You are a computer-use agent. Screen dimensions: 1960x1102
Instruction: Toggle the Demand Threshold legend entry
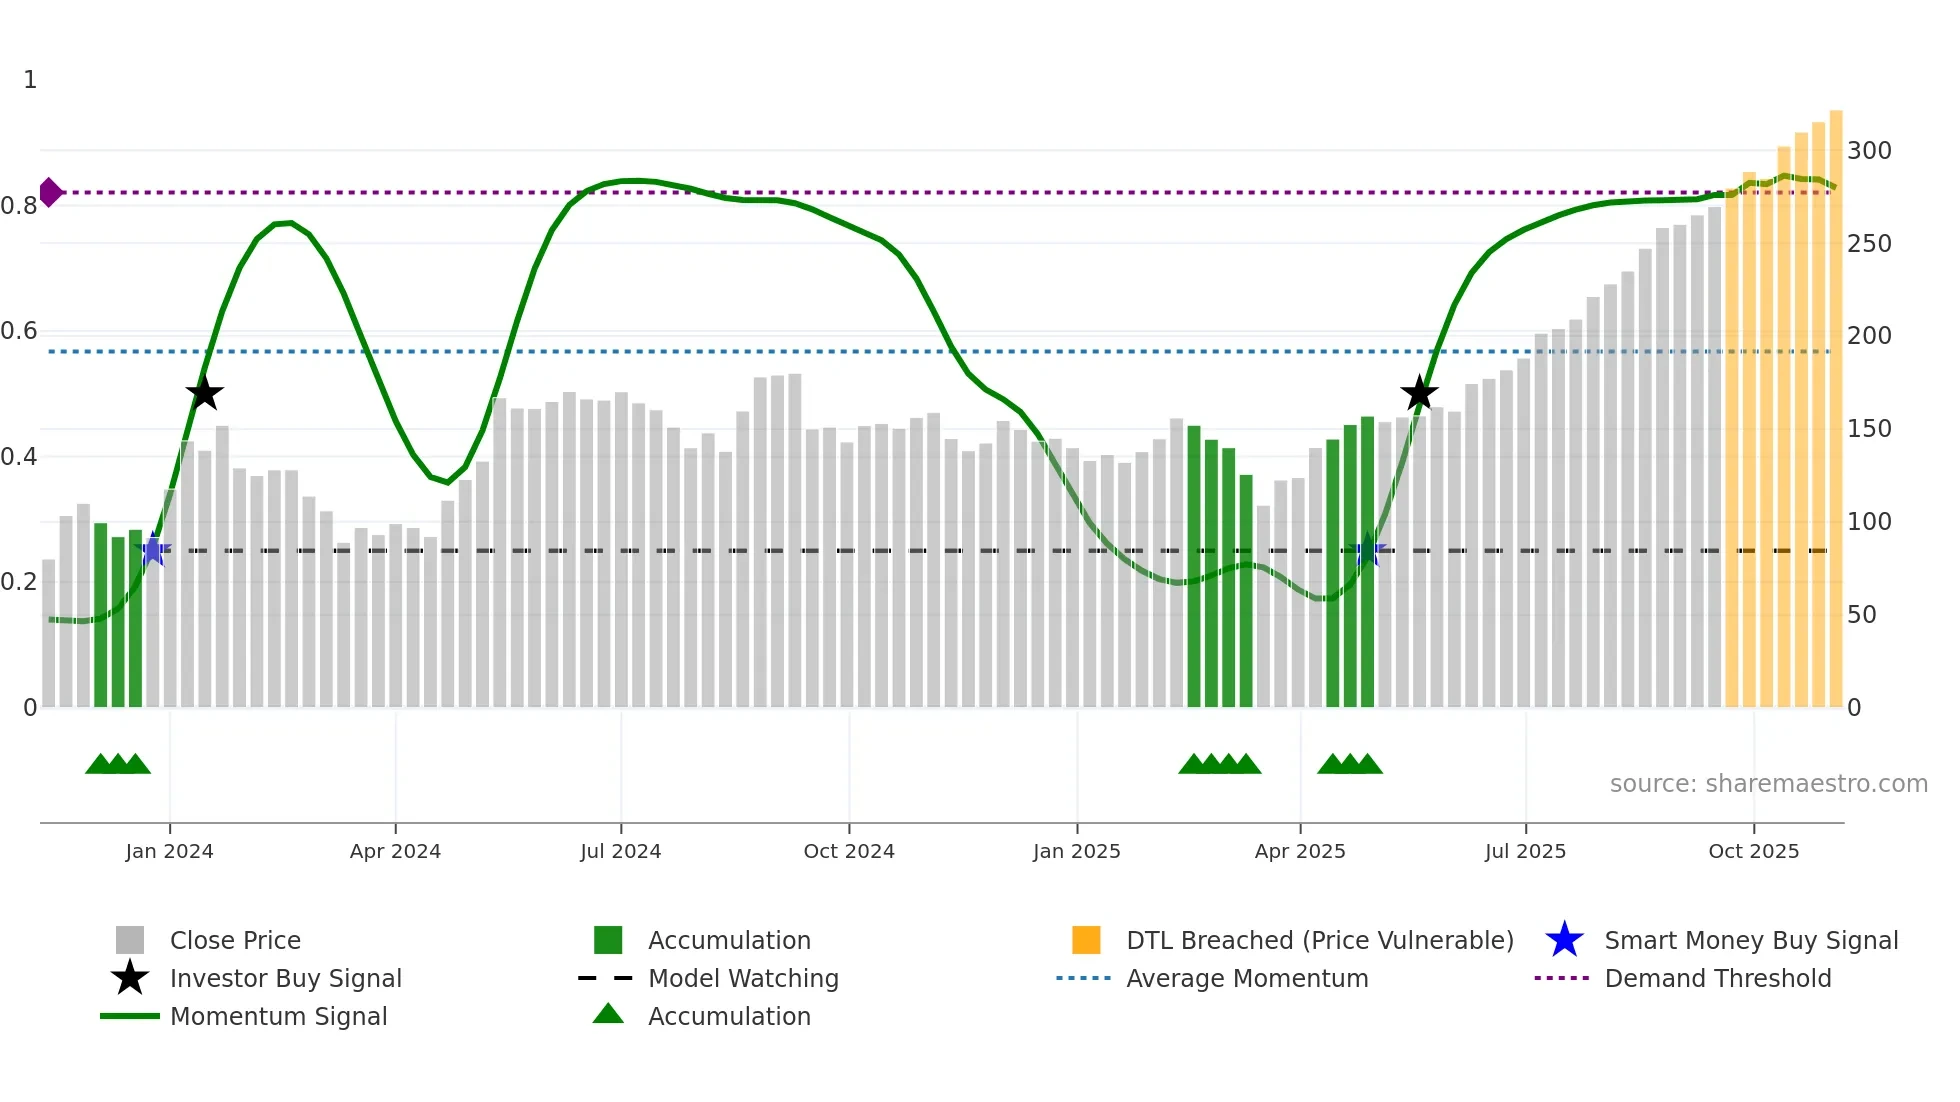1717,978
